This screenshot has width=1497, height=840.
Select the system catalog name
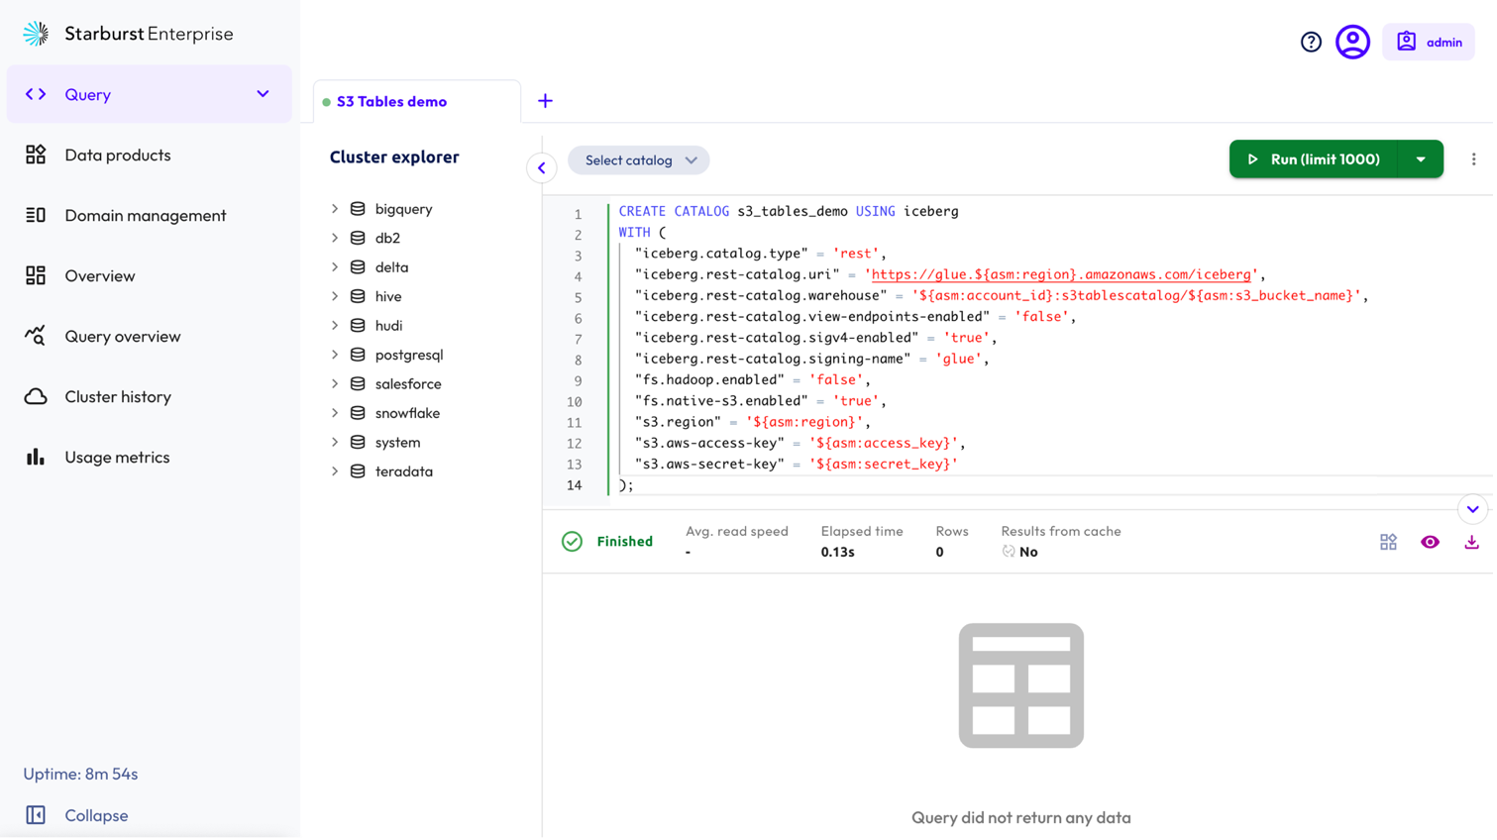click(398, 443)
